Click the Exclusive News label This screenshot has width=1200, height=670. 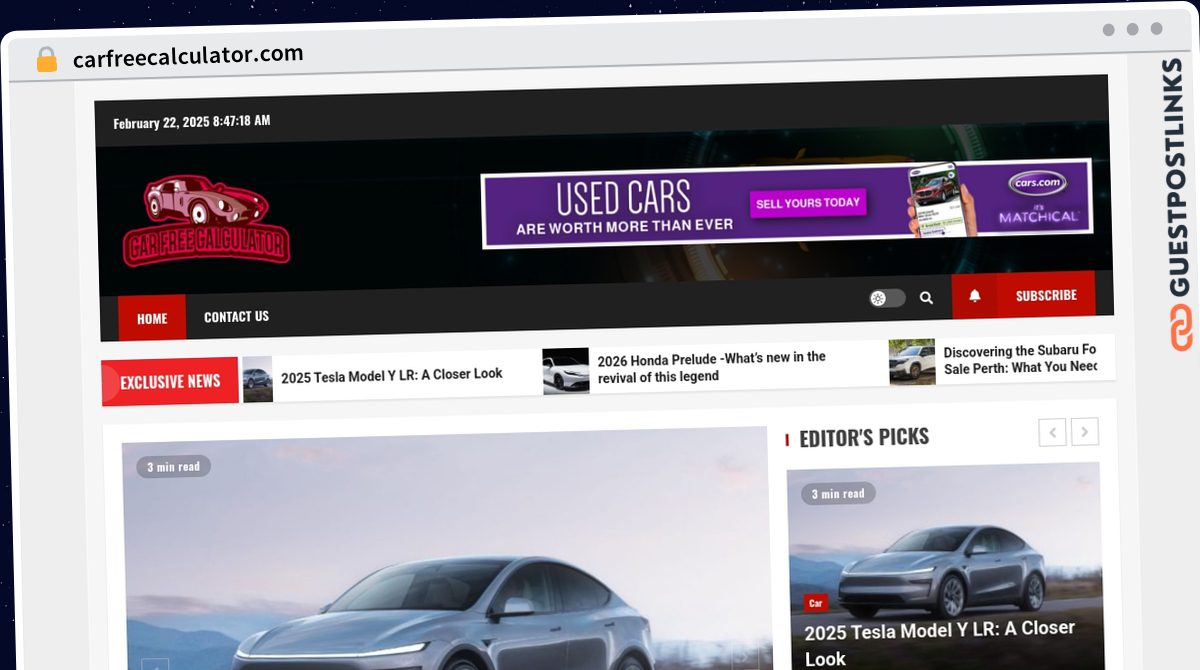(x=170, y=381)
